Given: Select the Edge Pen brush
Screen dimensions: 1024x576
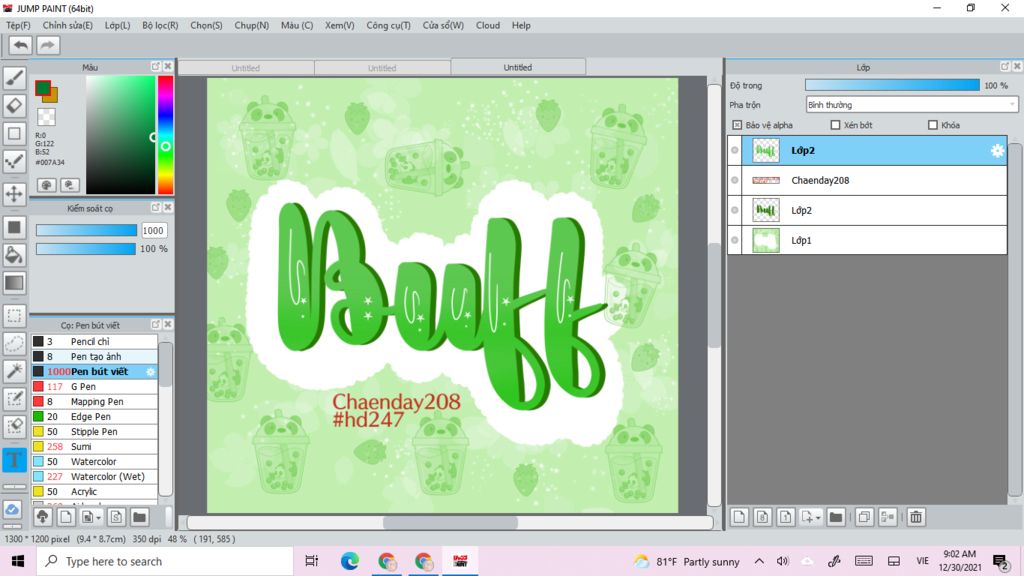Looking at the screenshot, I should click(x=94, y=417).
